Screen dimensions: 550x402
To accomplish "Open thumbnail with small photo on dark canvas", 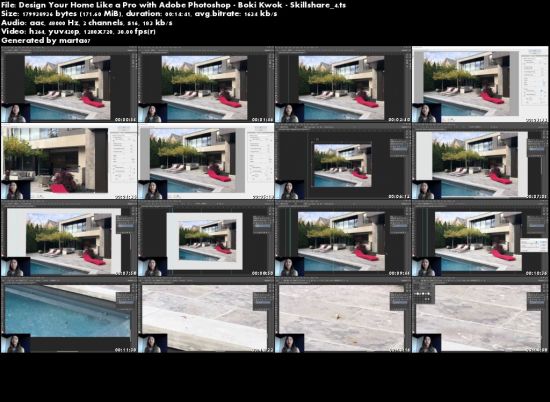I will coord(343,161).
